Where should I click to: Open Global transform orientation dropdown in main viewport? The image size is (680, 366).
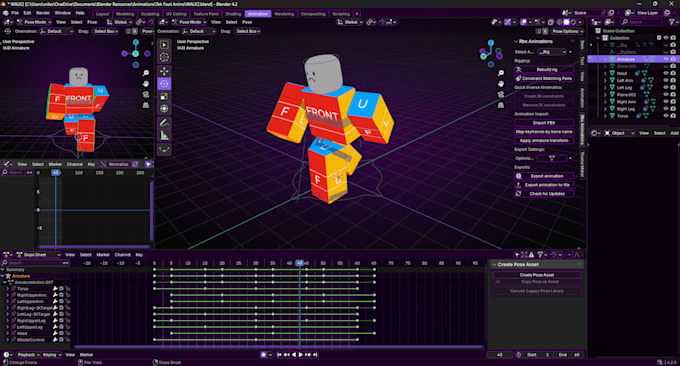coord(350,22)
